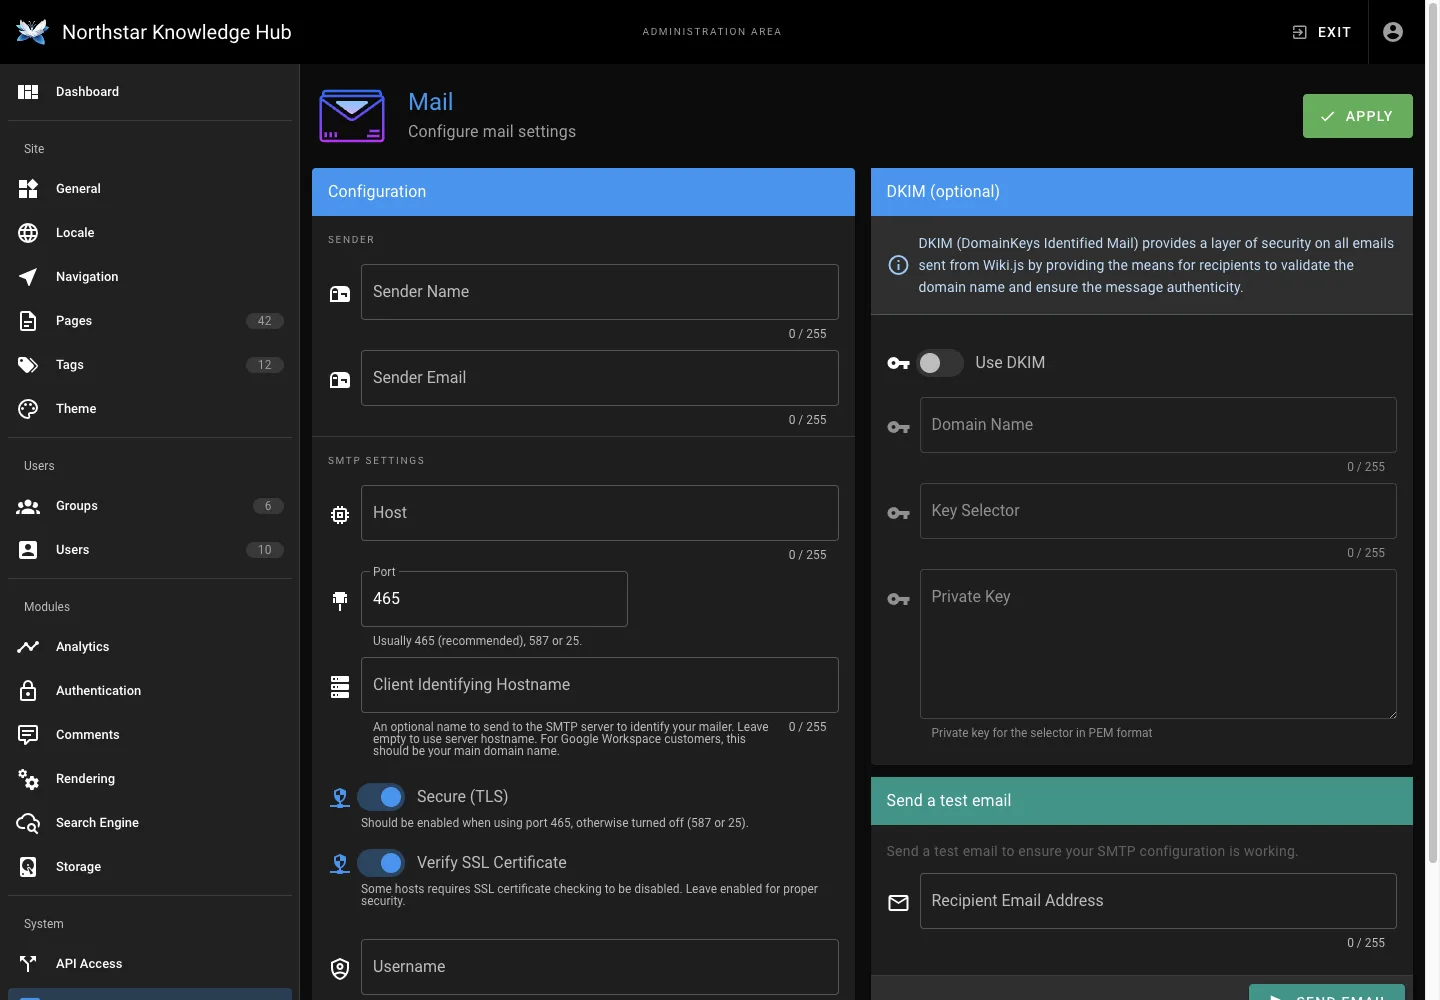Click the Locale globe icon
The height and width of the screenshot is (1000, 1440).
(28, 233)
